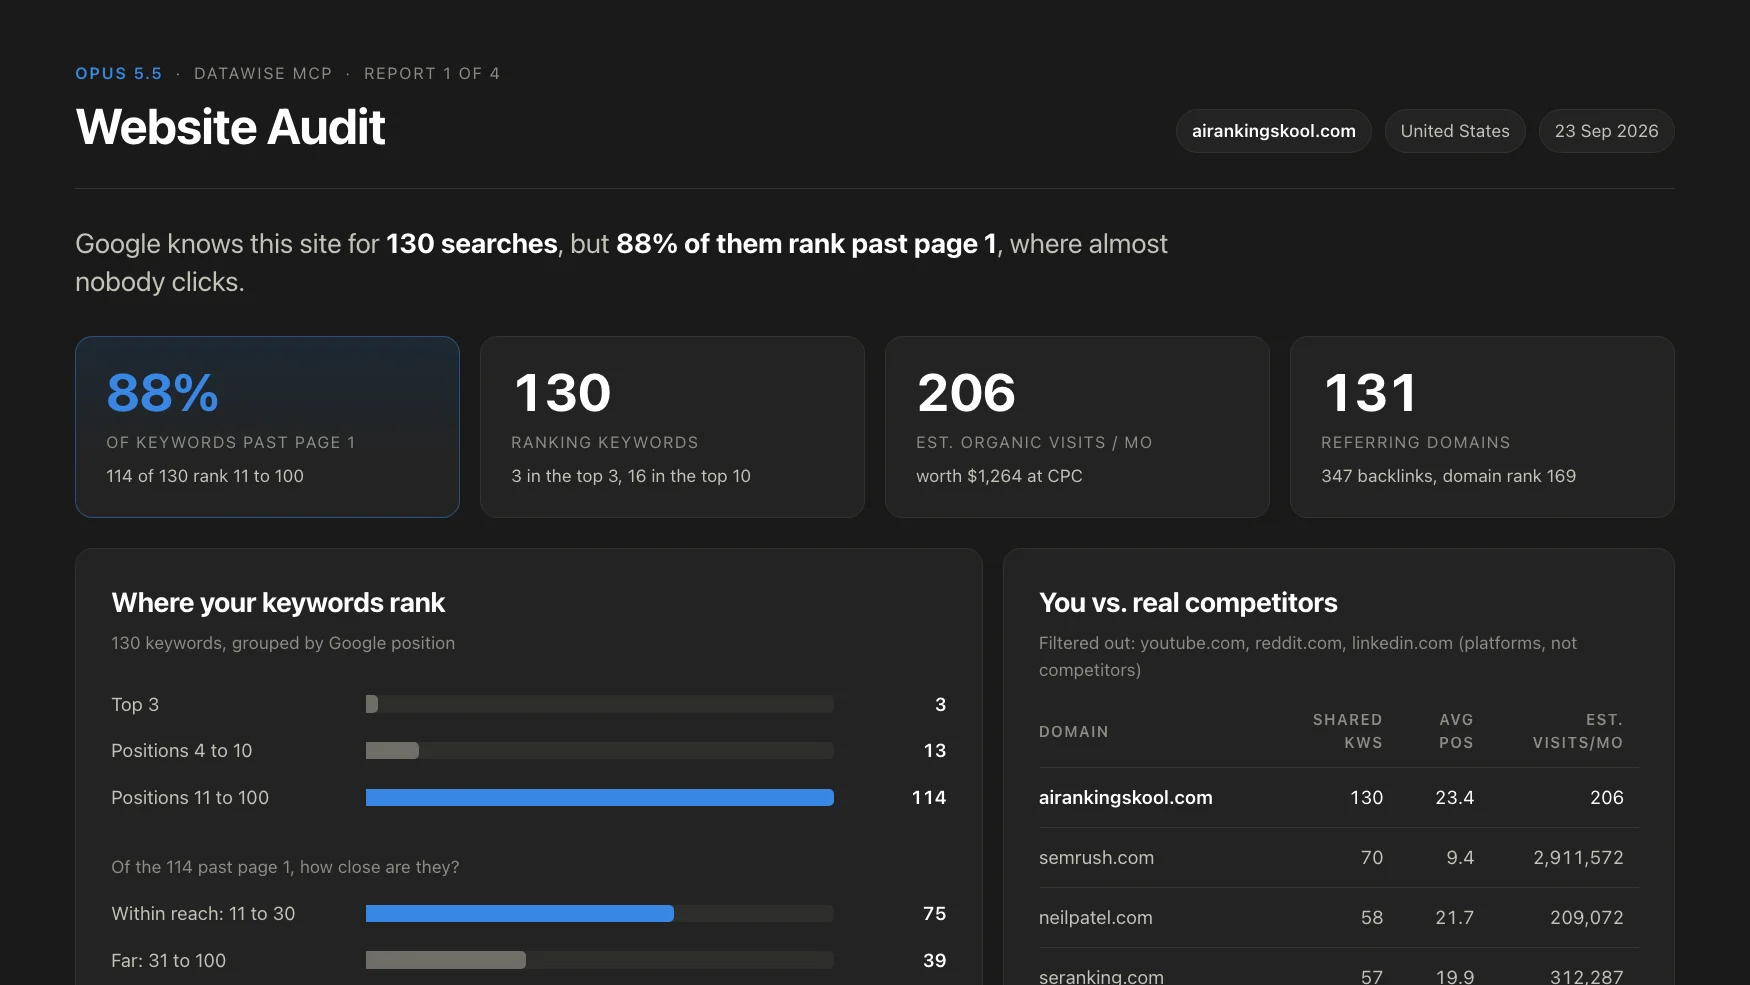The image size is (1750, 985).
Task: Click the AVG POS column header
Action: click(1456, 731)
